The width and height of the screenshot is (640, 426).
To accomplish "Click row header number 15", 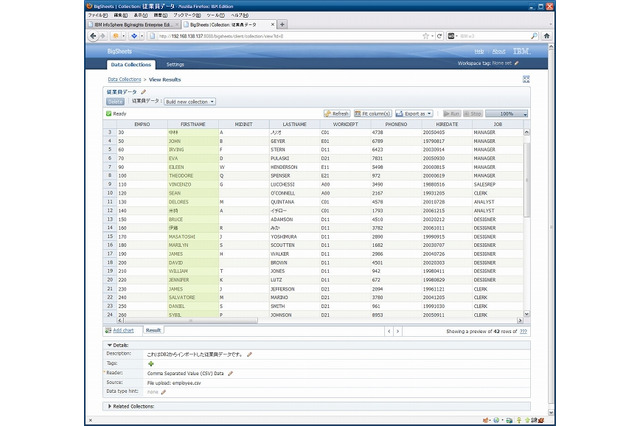I will tap(110, 237).
